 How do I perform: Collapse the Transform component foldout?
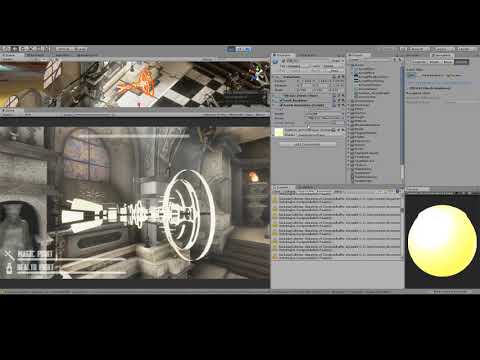point(274,77)
